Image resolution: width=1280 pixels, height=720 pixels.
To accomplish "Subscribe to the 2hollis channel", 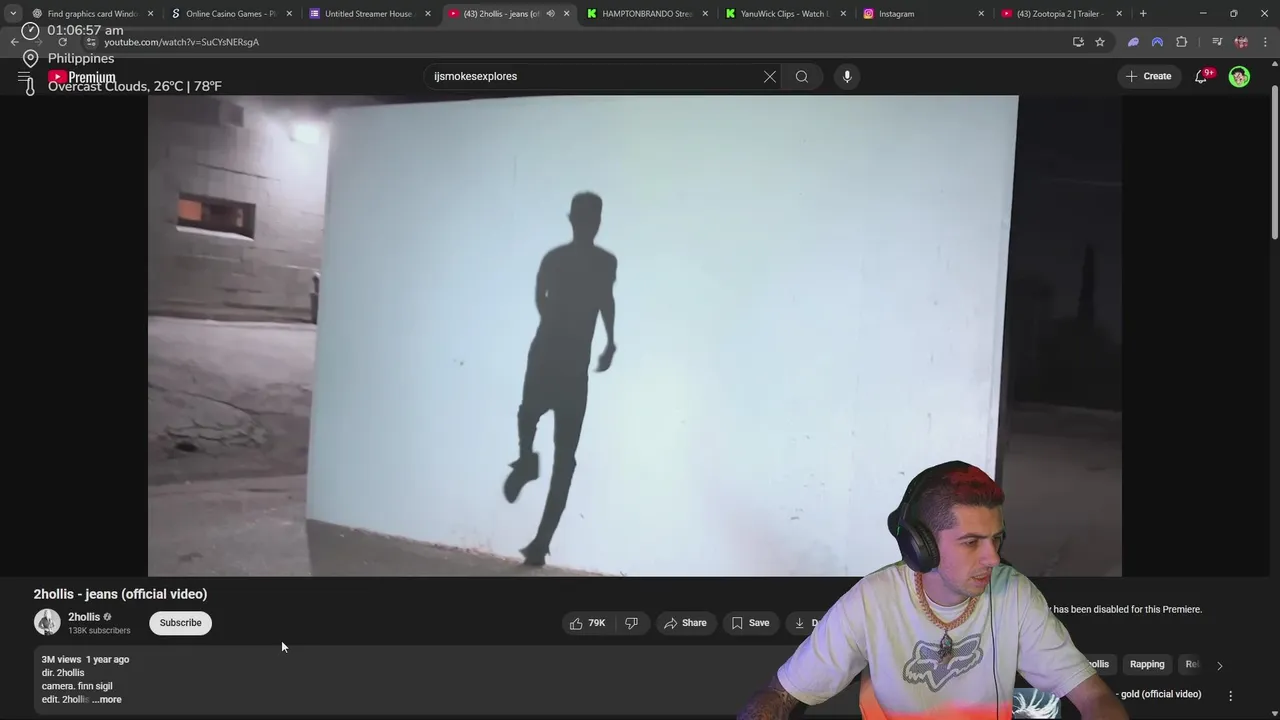I will pos(181,623).
